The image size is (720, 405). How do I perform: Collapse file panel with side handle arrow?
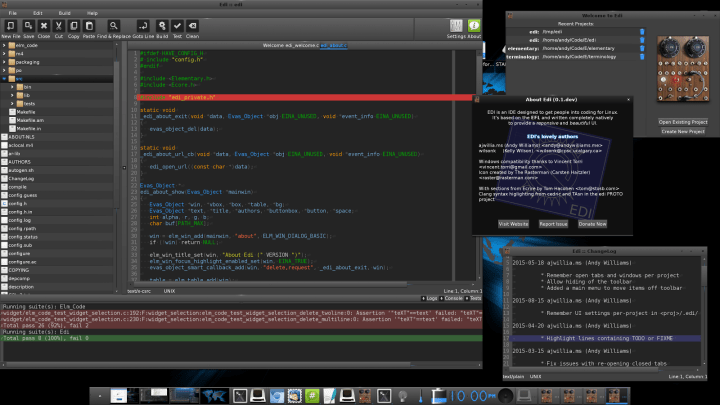[124, 168]
